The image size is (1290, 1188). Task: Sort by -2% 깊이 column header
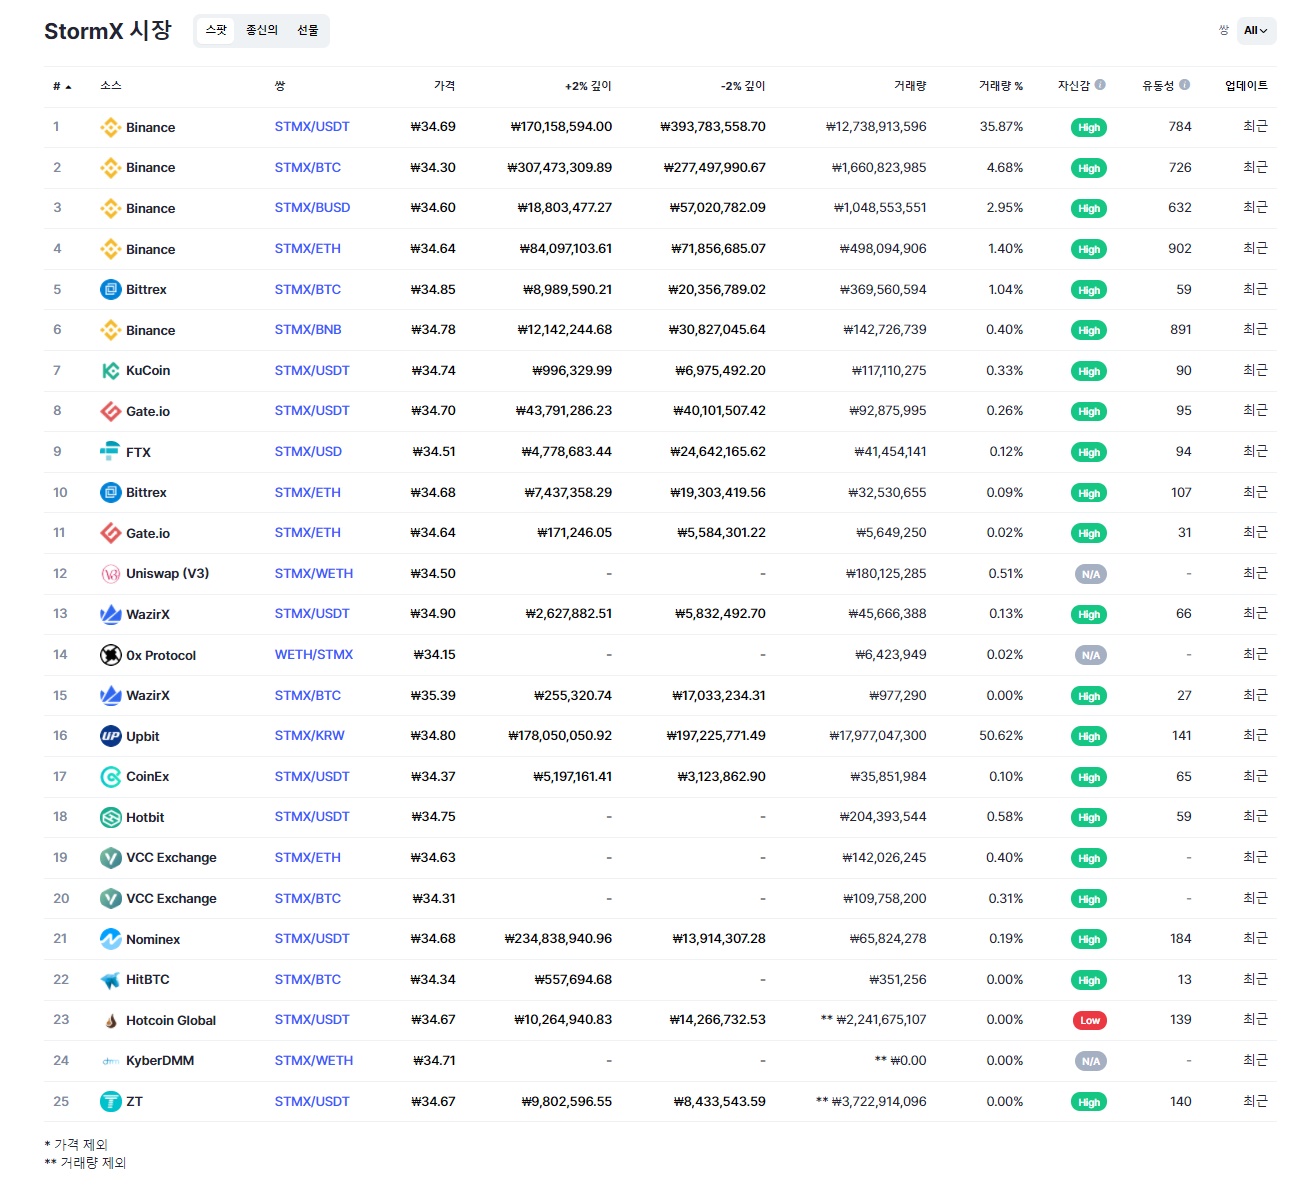point(743,86)
